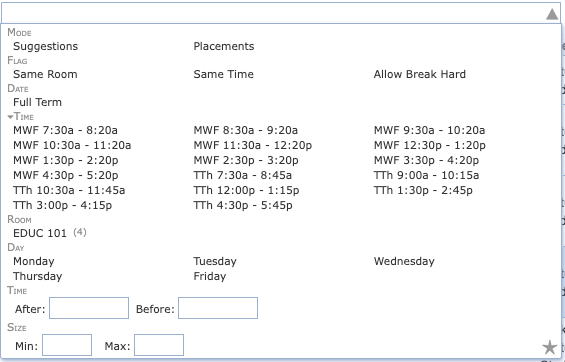
Task: Focus the Before time field
Action: pos(218,308)
